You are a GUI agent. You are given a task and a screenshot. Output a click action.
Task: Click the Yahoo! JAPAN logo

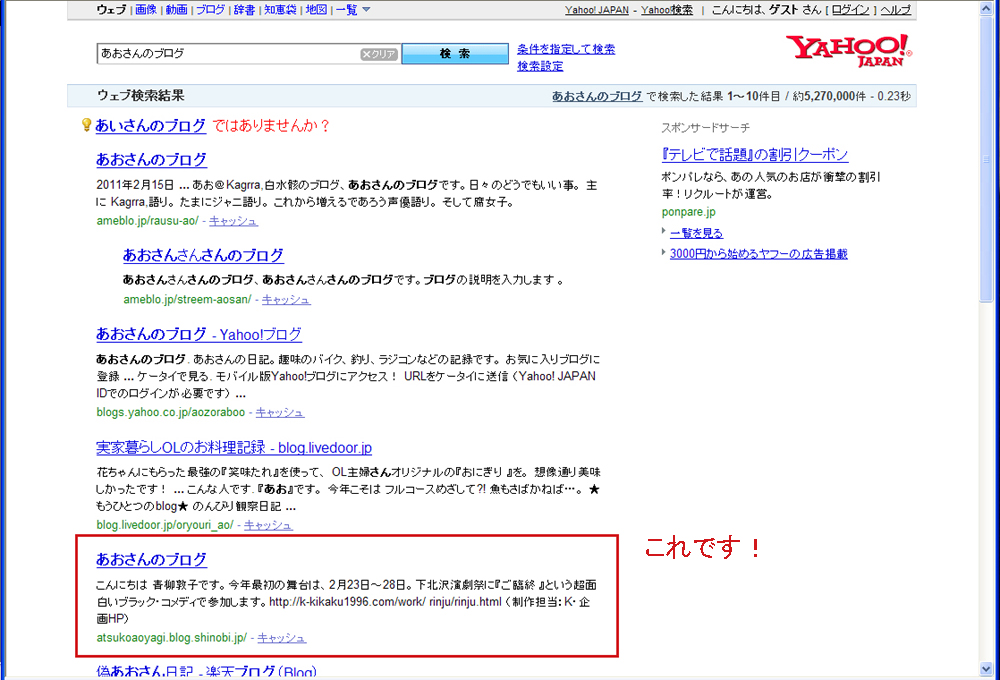pos(849,50)
